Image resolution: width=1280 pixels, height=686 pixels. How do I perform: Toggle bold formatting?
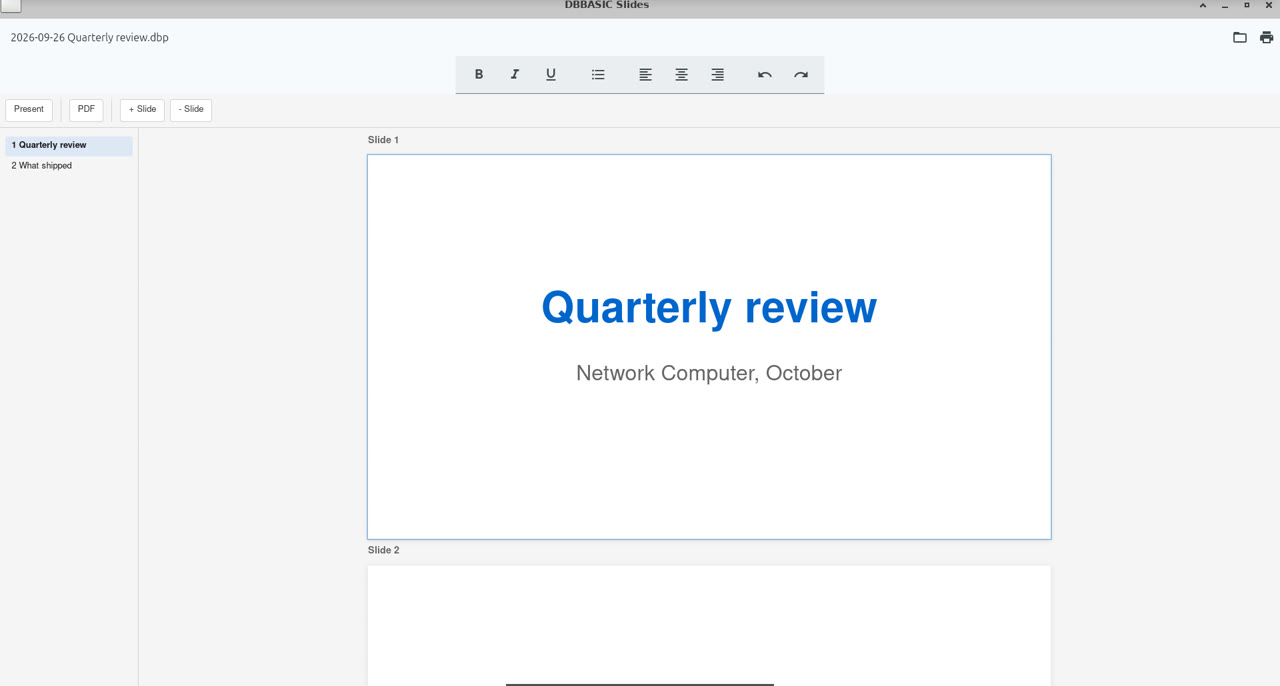(x=479, y=74)
